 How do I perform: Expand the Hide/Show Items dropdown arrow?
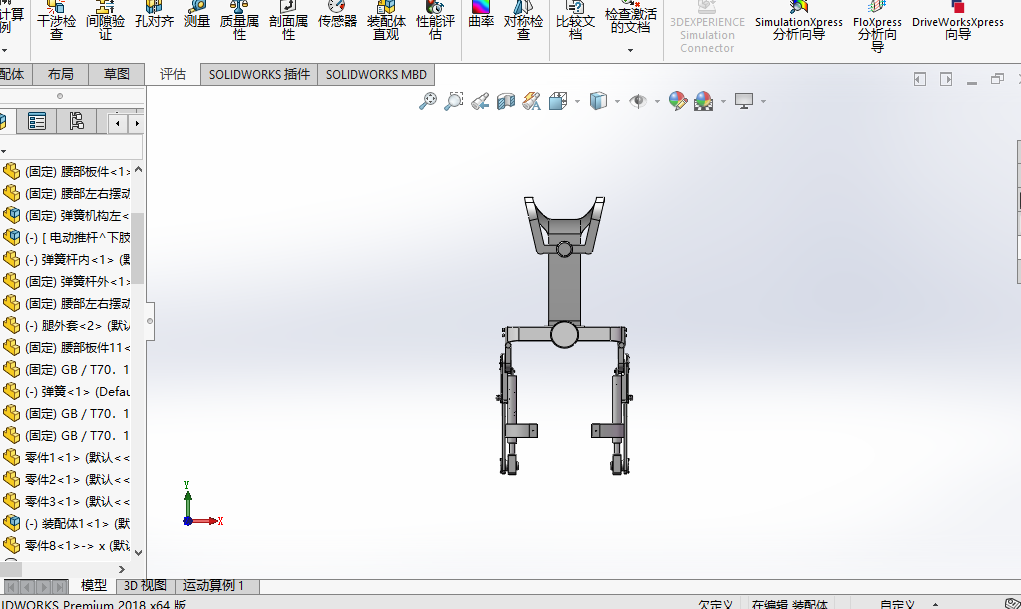pyautogui.click(x=657, y=102)
